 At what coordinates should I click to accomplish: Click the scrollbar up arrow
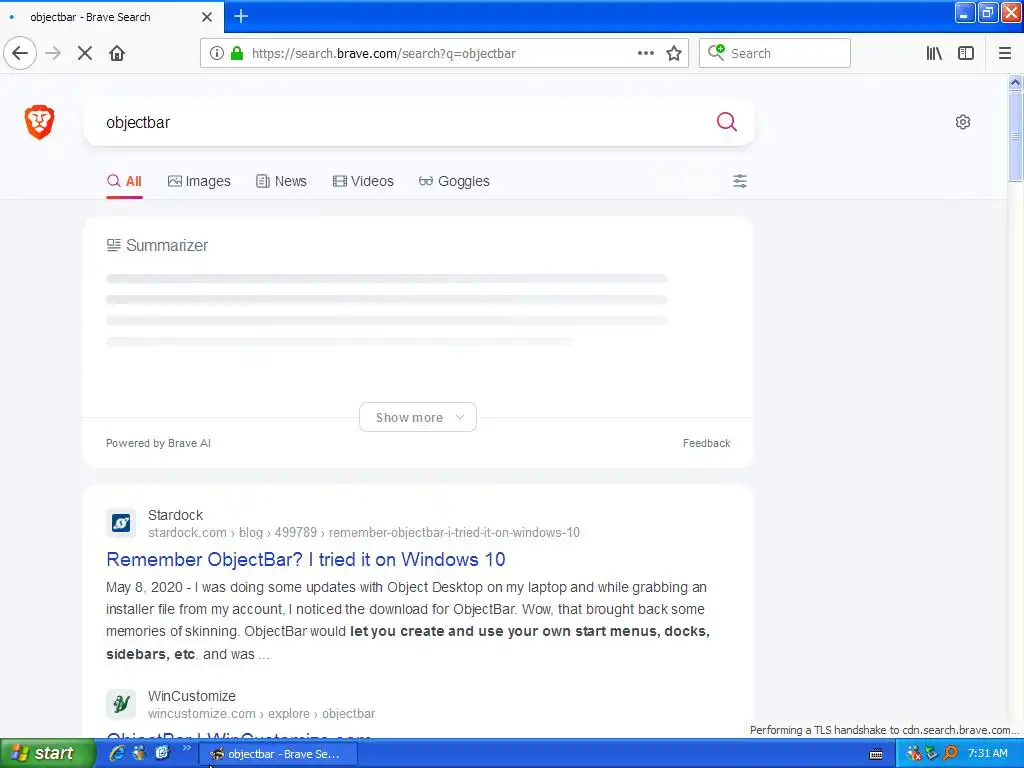1015,82
